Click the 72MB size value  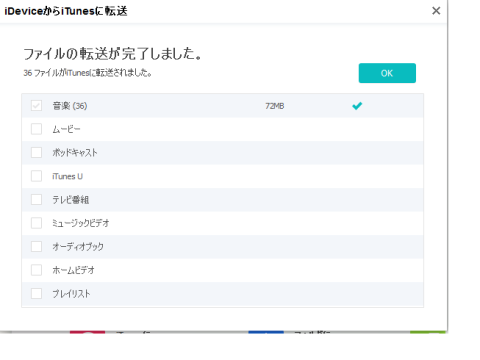tap(275, 106)
